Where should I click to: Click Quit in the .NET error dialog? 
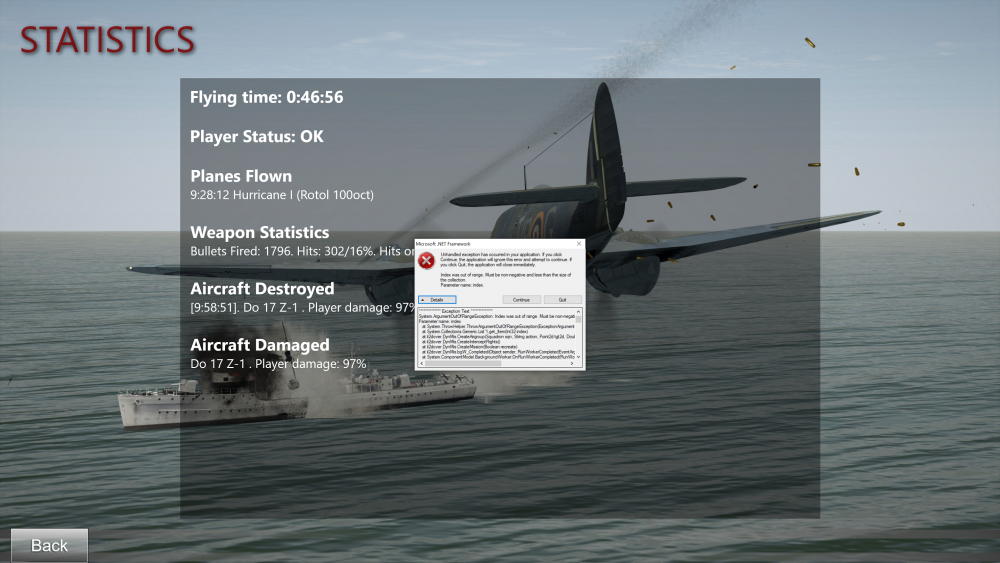click(562, 300)
